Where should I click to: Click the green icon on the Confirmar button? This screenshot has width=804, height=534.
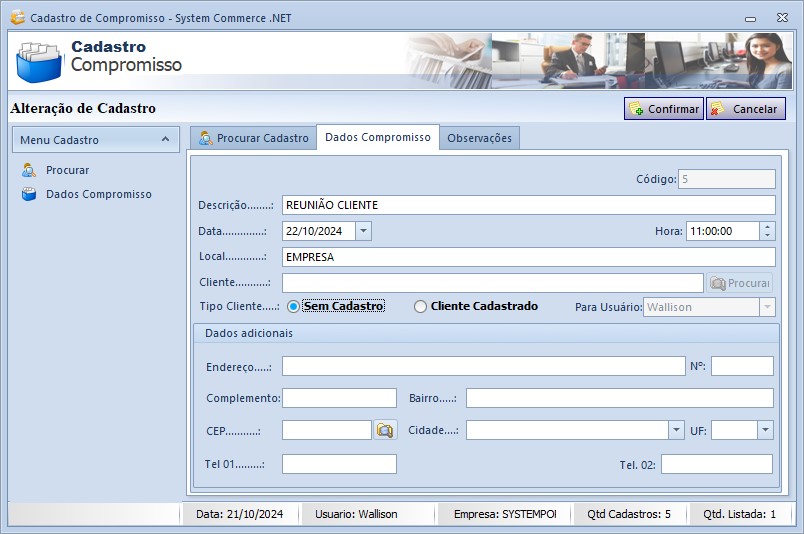click(x=636, y=109)
